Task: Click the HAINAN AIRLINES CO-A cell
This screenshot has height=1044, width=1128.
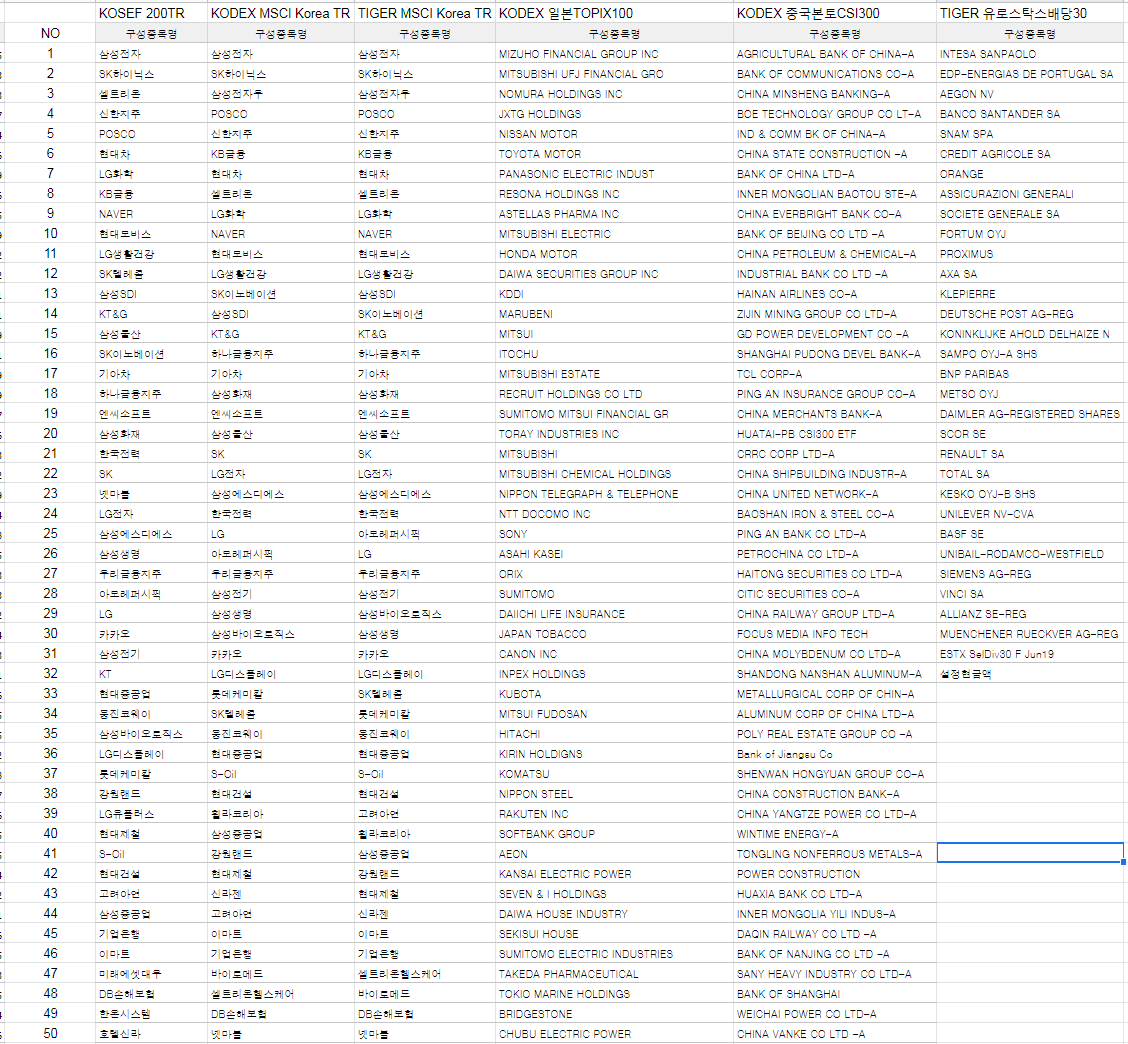Action: coord(834,294)
